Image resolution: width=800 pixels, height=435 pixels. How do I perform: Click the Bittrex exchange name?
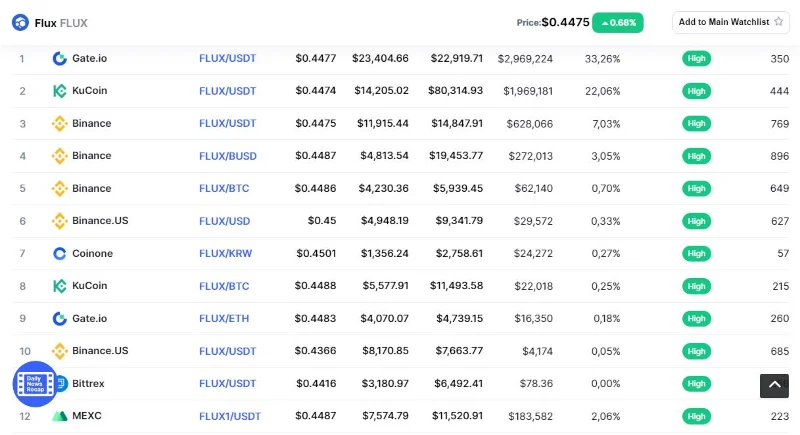coord(88,383)
